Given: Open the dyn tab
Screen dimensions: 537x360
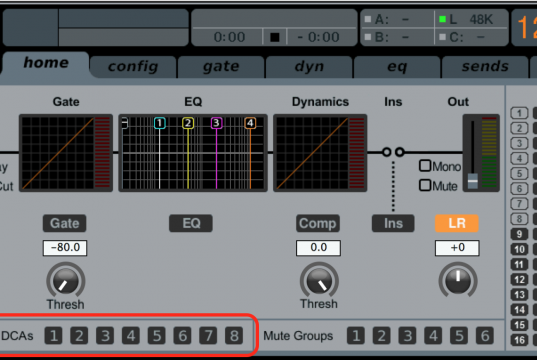Looking at the screenshot, I should (309, 67).
